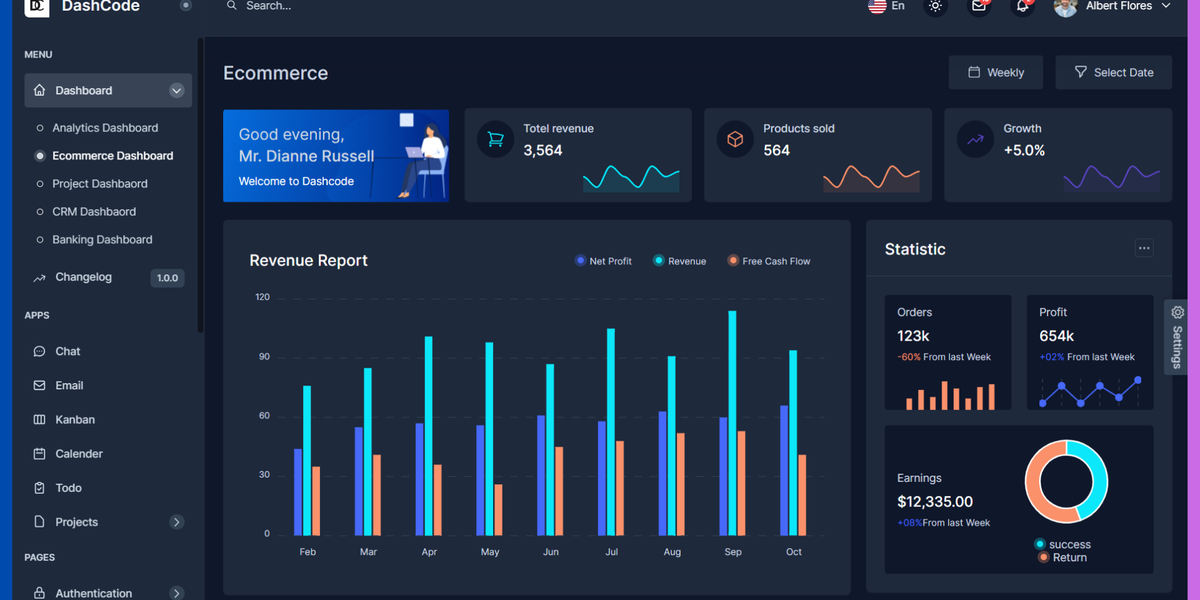Expand the Authentication pages section
This screenshot has width=1200, height=600.
point(176,592)
